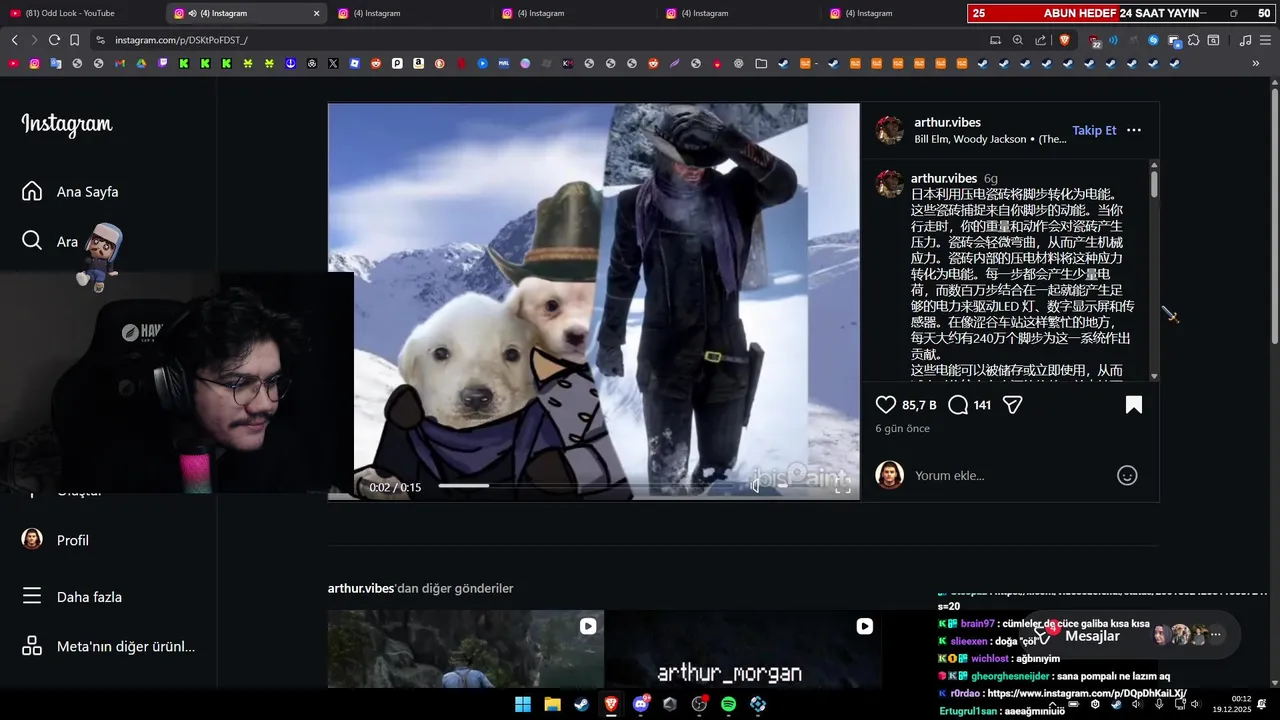Reload the page with the refresh icon

coord(54,40)
